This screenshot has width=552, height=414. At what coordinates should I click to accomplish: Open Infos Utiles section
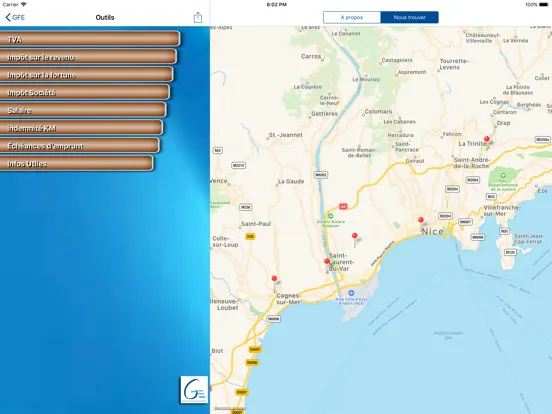pos(76,163)
